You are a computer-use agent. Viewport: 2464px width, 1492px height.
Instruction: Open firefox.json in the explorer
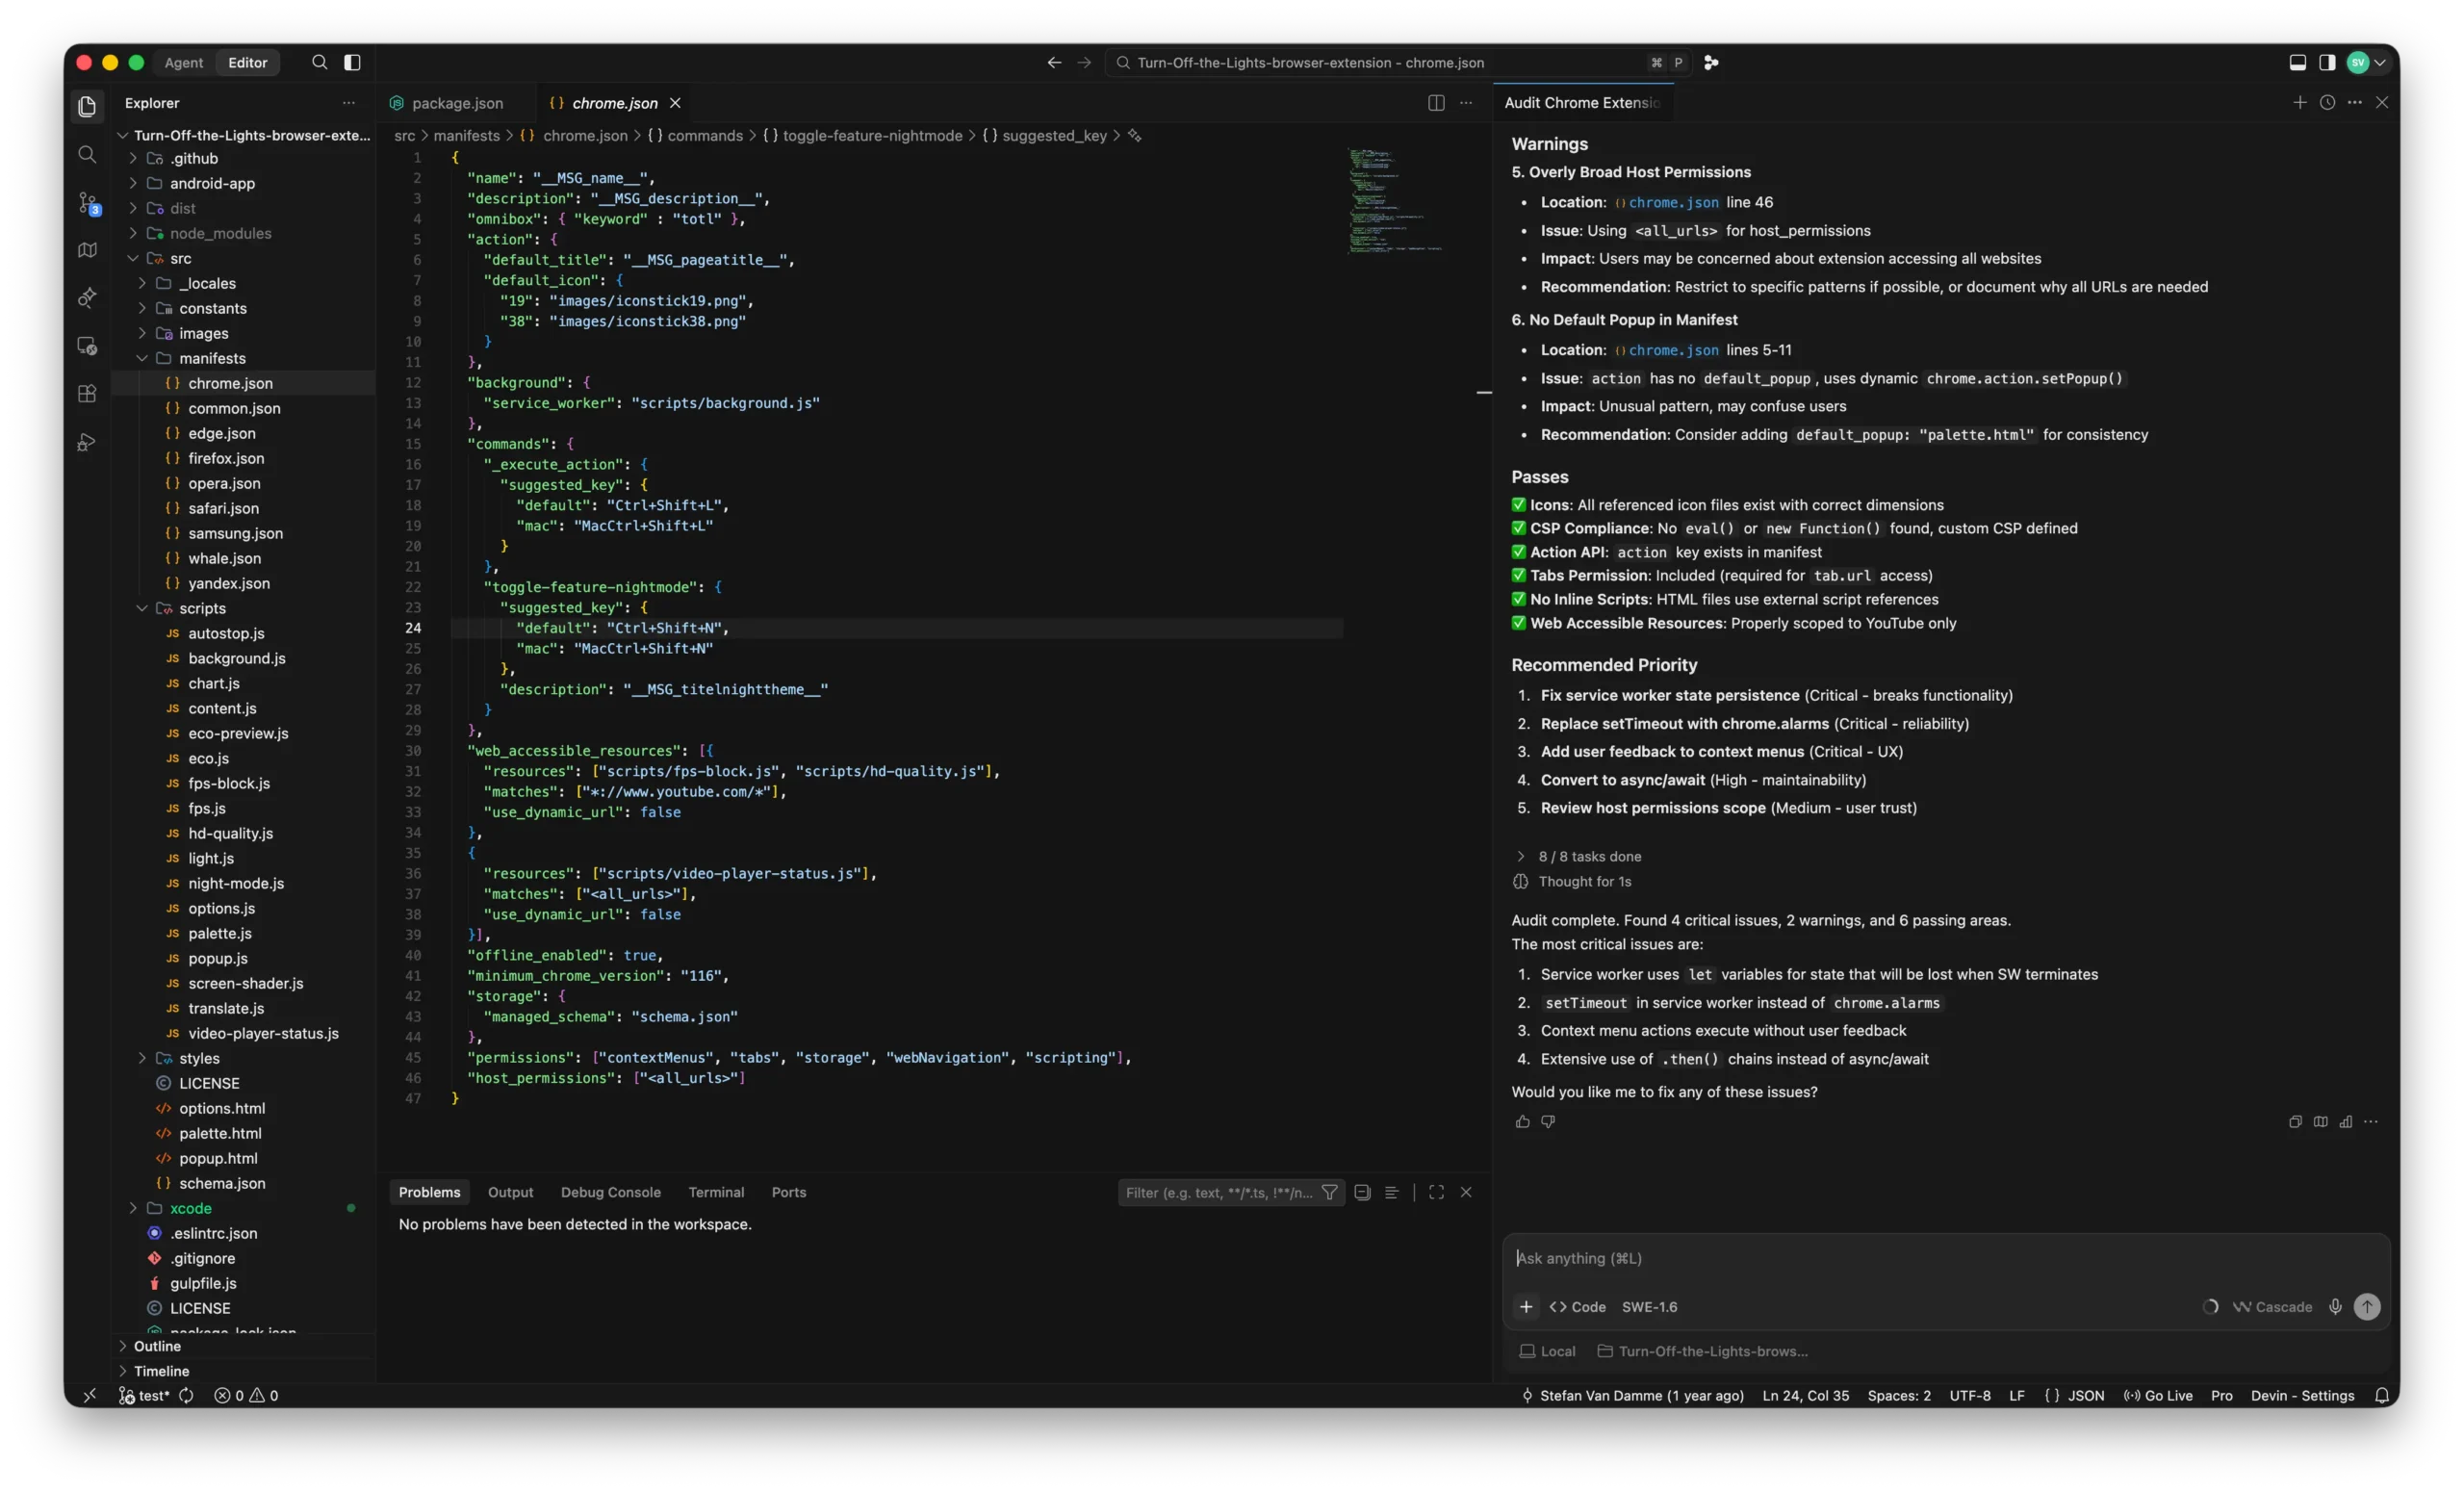click(226, 458)
